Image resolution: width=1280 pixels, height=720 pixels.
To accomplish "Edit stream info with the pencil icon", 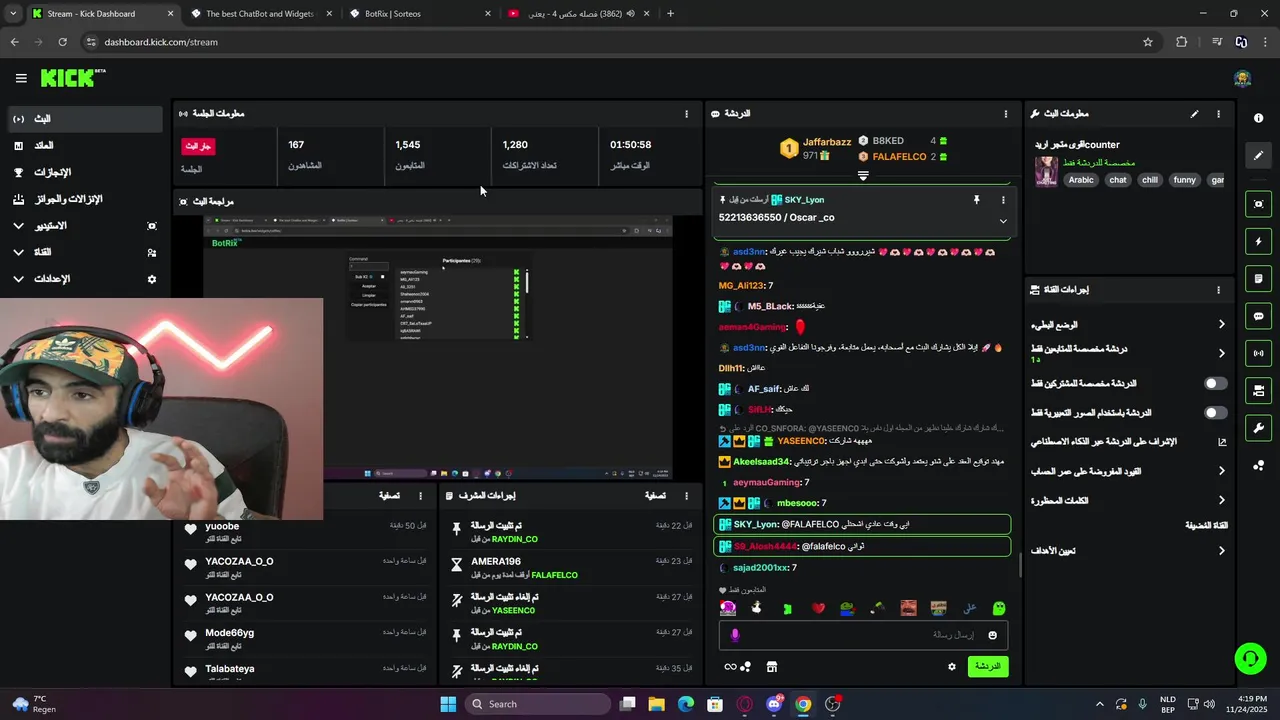I will (x=1194, y=114).
